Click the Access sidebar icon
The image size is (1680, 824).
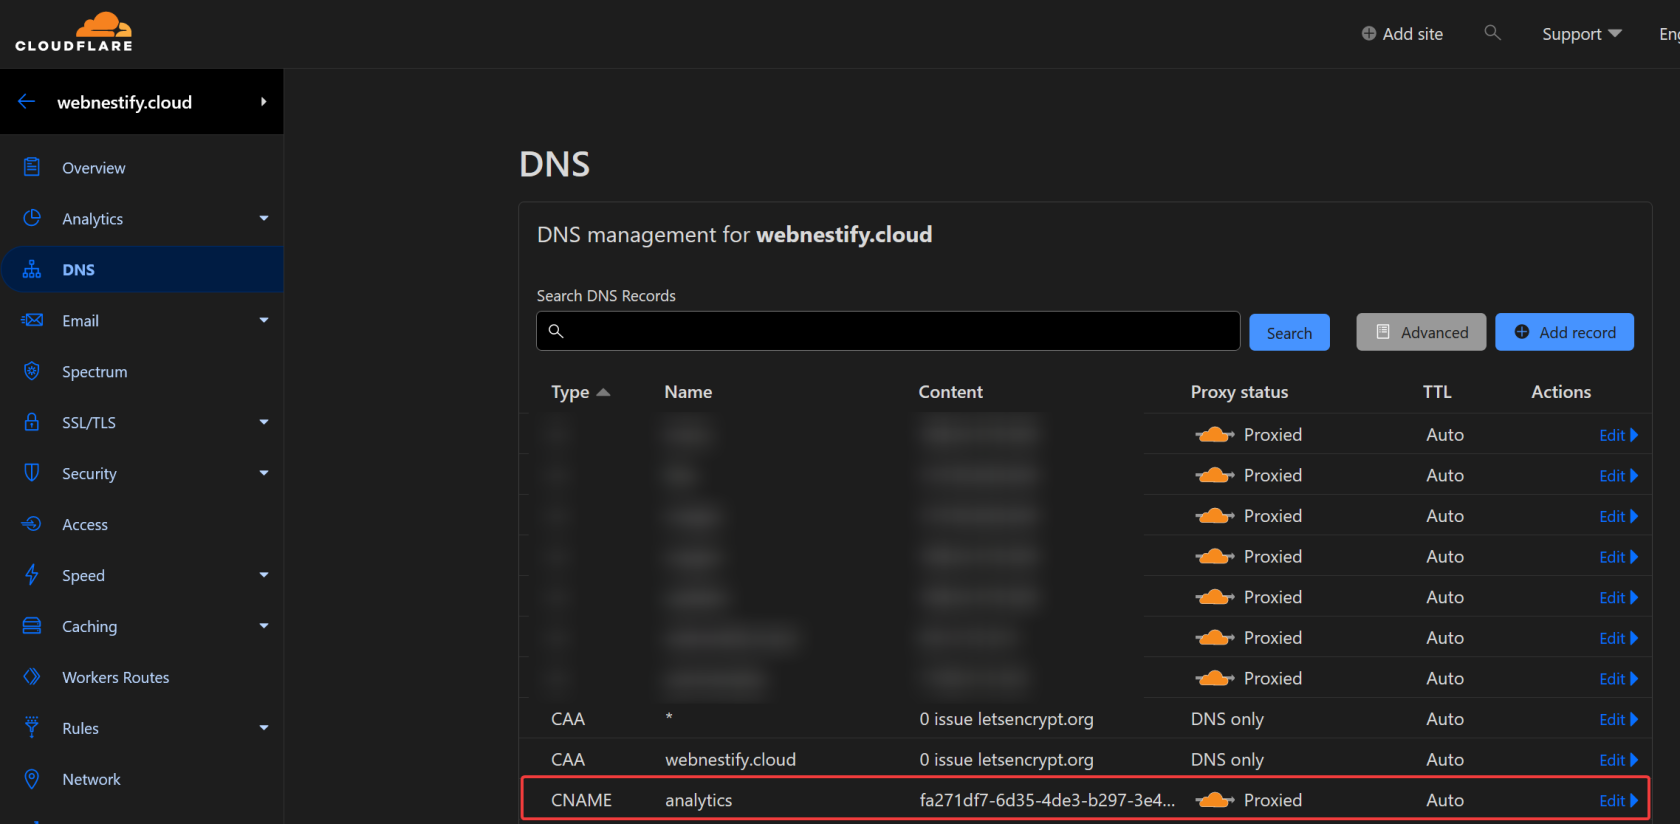[32, 524]
